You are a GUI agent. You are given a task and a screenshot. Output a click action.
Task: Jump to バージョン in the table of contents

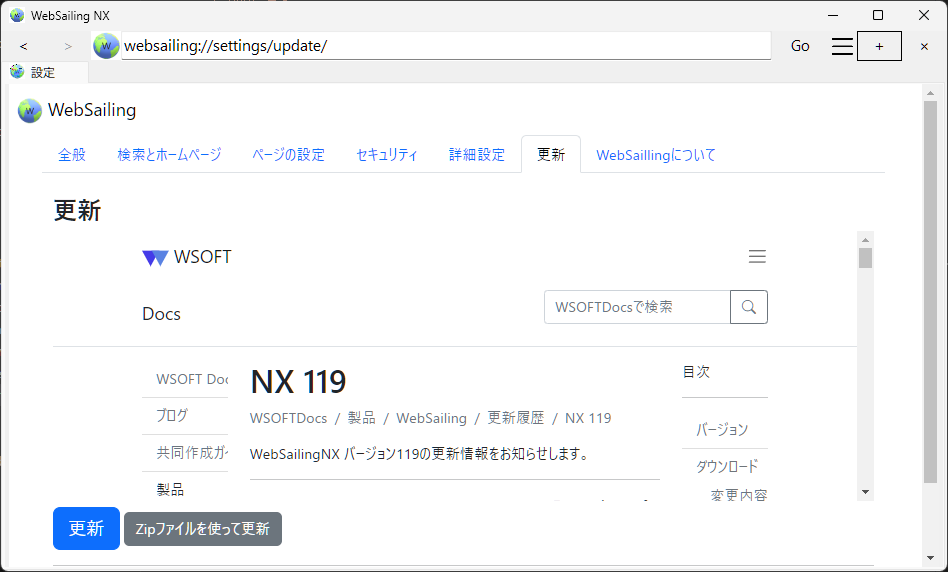(722, 430)
